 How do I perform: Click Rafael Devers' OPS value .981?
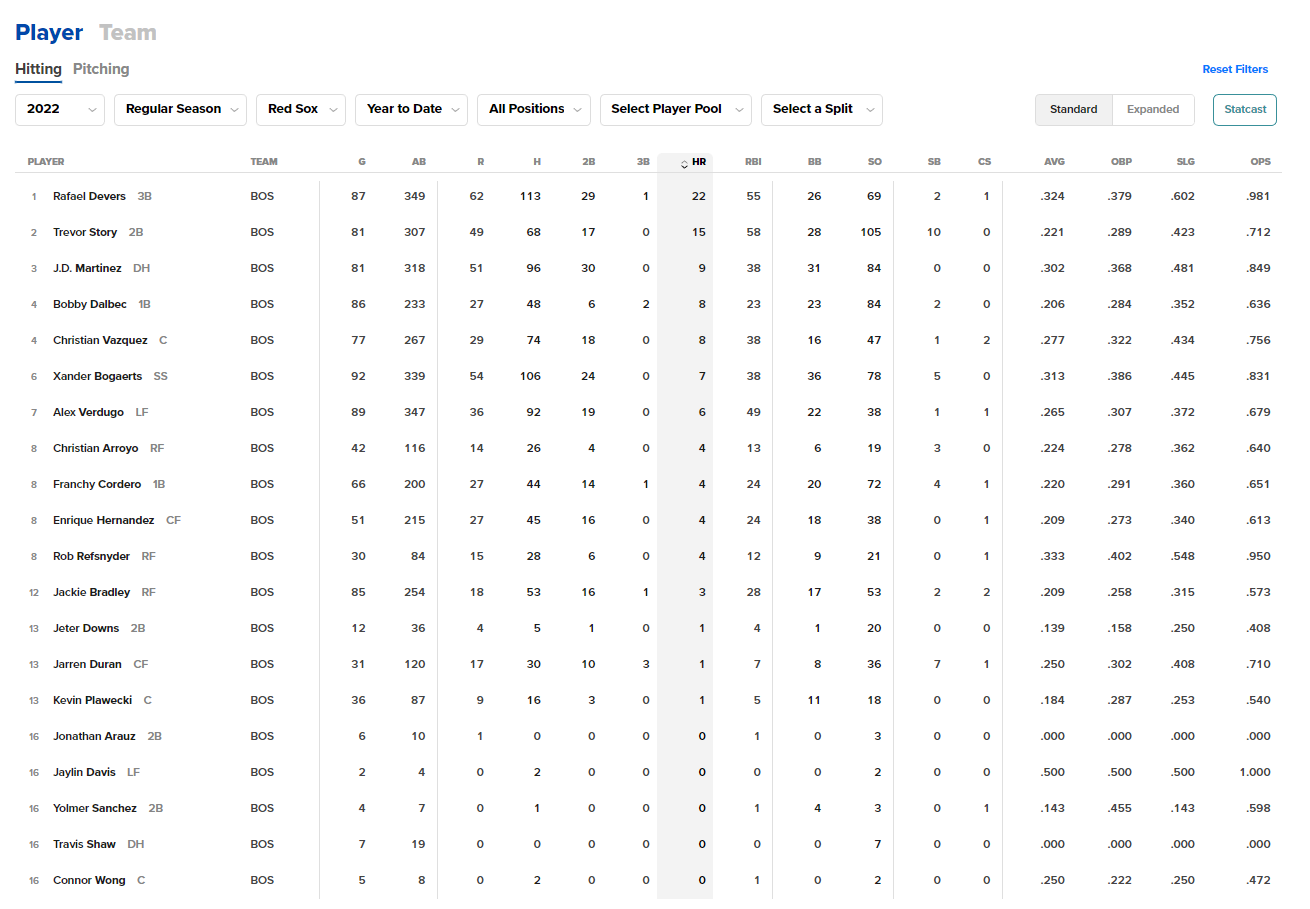[1258, 196]
